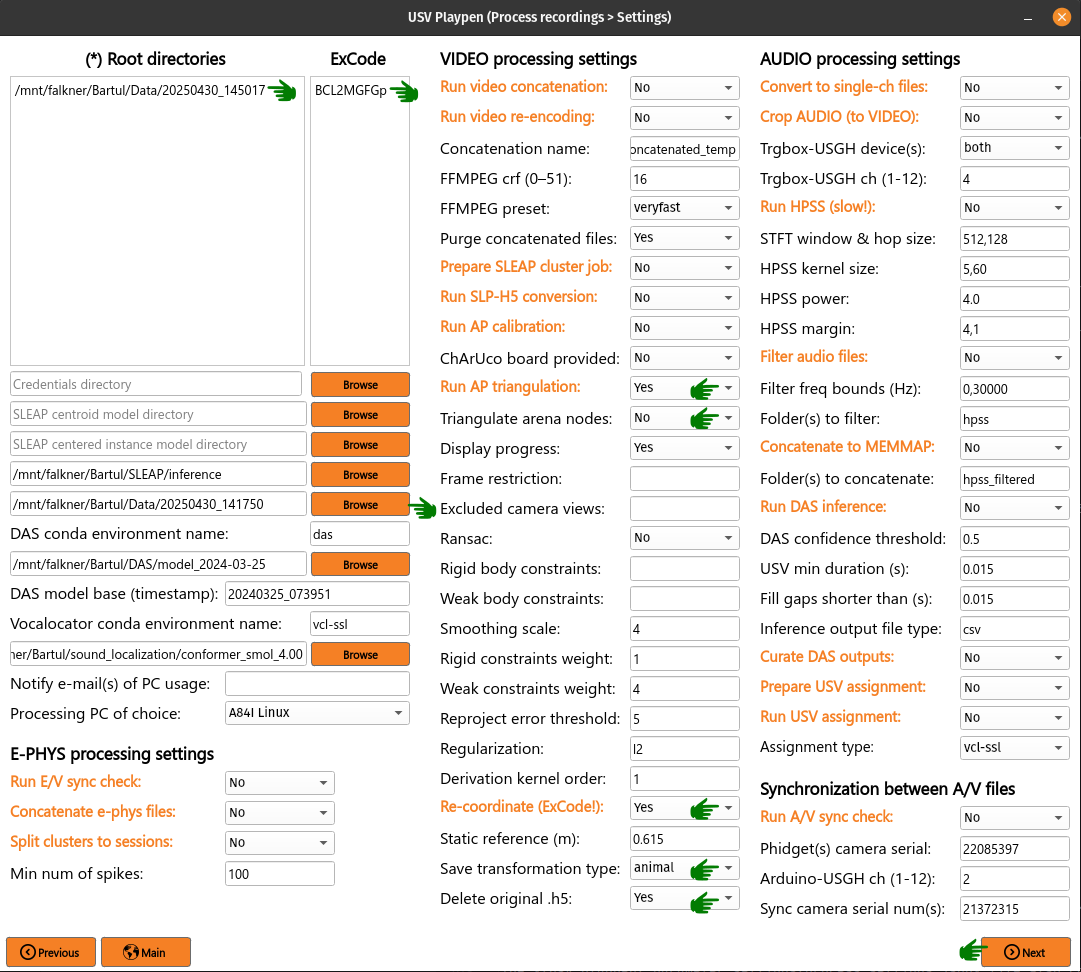Click DAS model base (timestamp) field
Screen dimensions: 1081x972
click(317, 594)
